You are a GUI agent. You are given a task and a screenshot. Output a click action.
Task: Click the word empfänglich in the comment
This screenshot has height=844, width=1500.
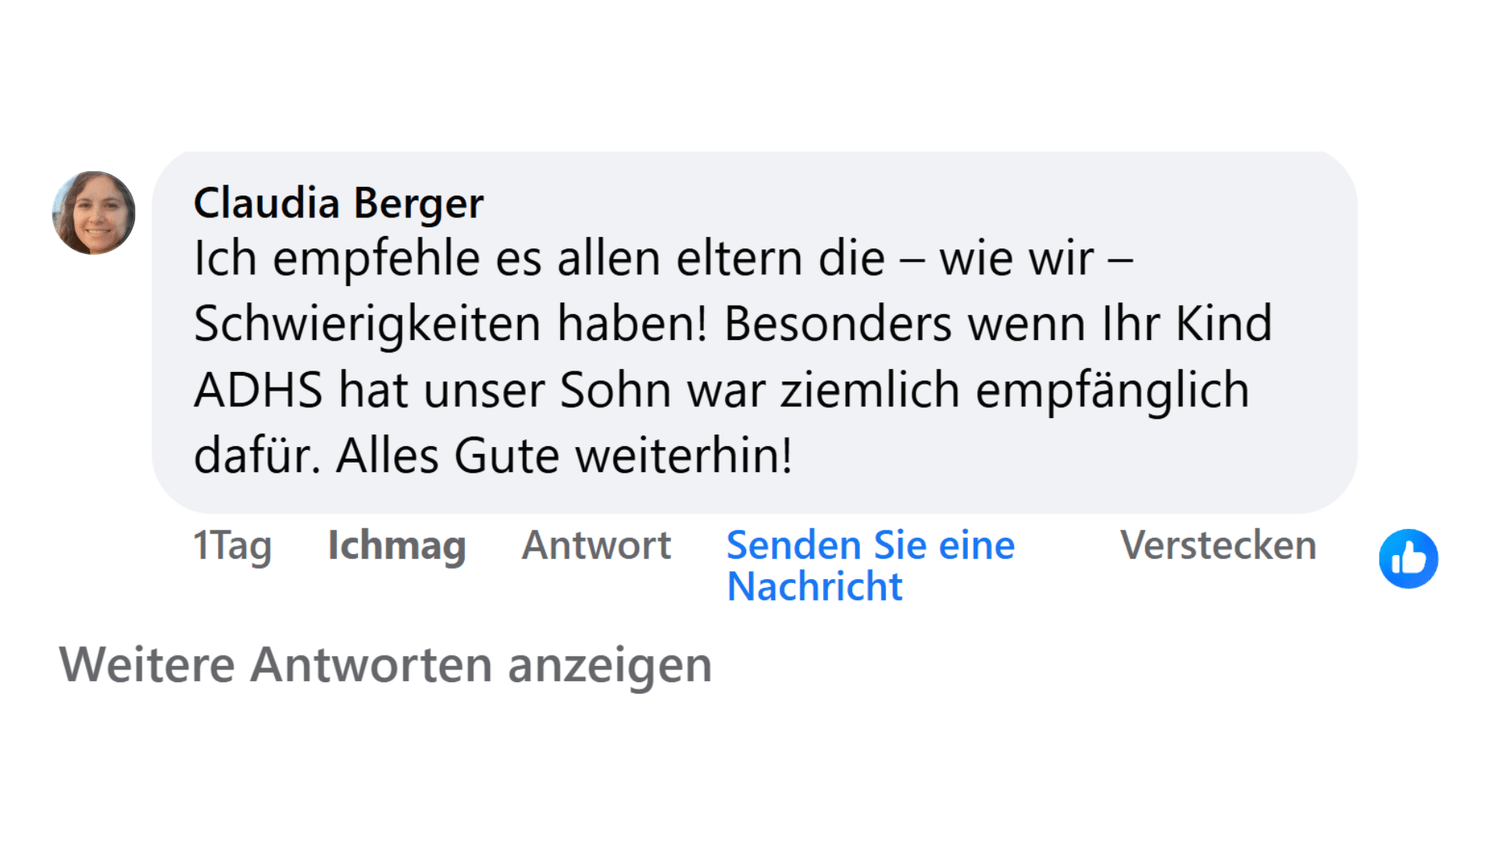(1112, 390)
